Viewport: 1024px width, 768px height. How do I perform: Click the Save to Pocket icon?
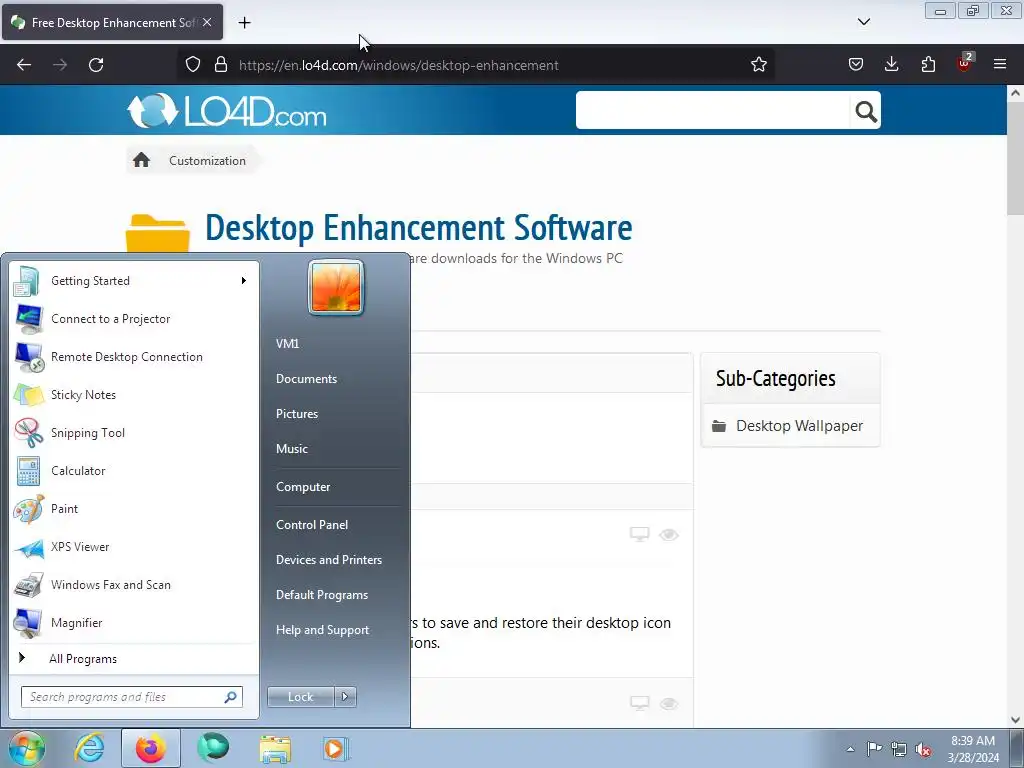[856, 65]
